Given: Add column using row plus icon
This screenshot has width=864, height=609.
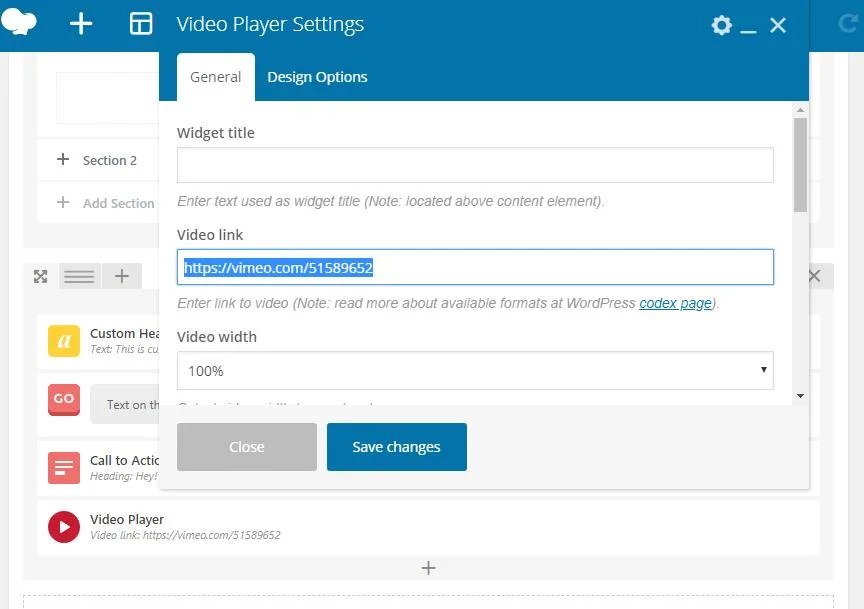Looking at the screenshot, I should (x=121, y=276).
